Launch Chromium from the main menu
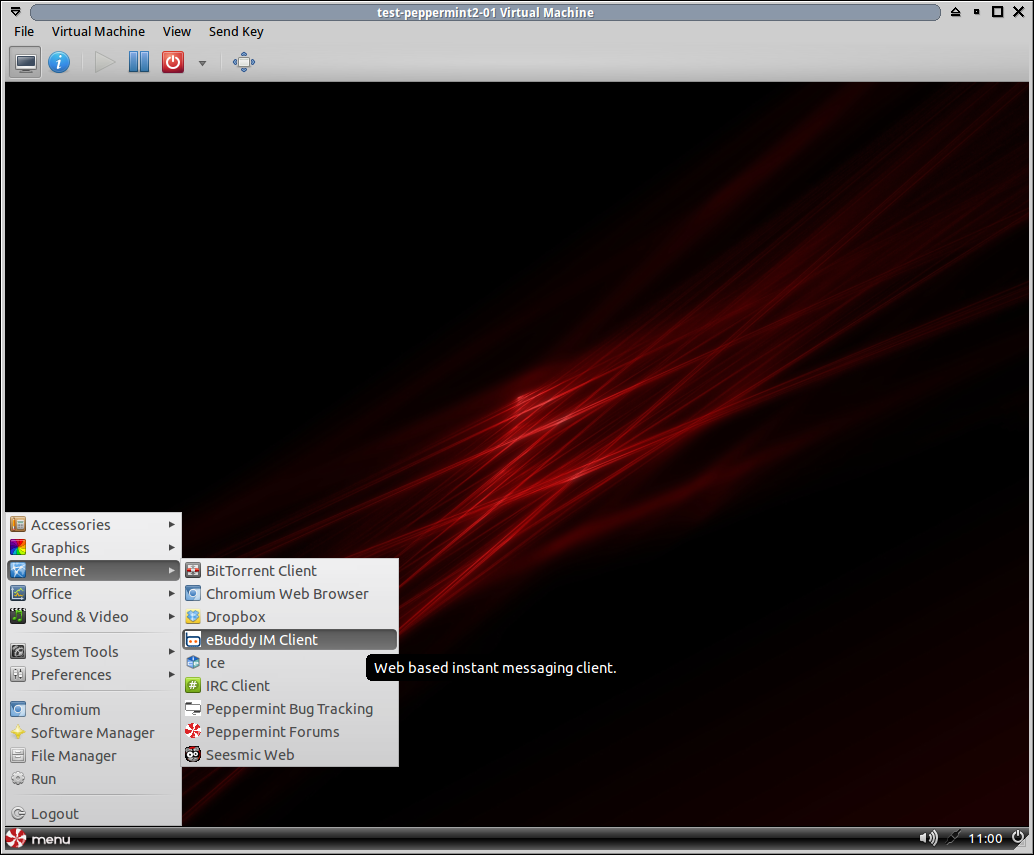 tap(93, 710)
